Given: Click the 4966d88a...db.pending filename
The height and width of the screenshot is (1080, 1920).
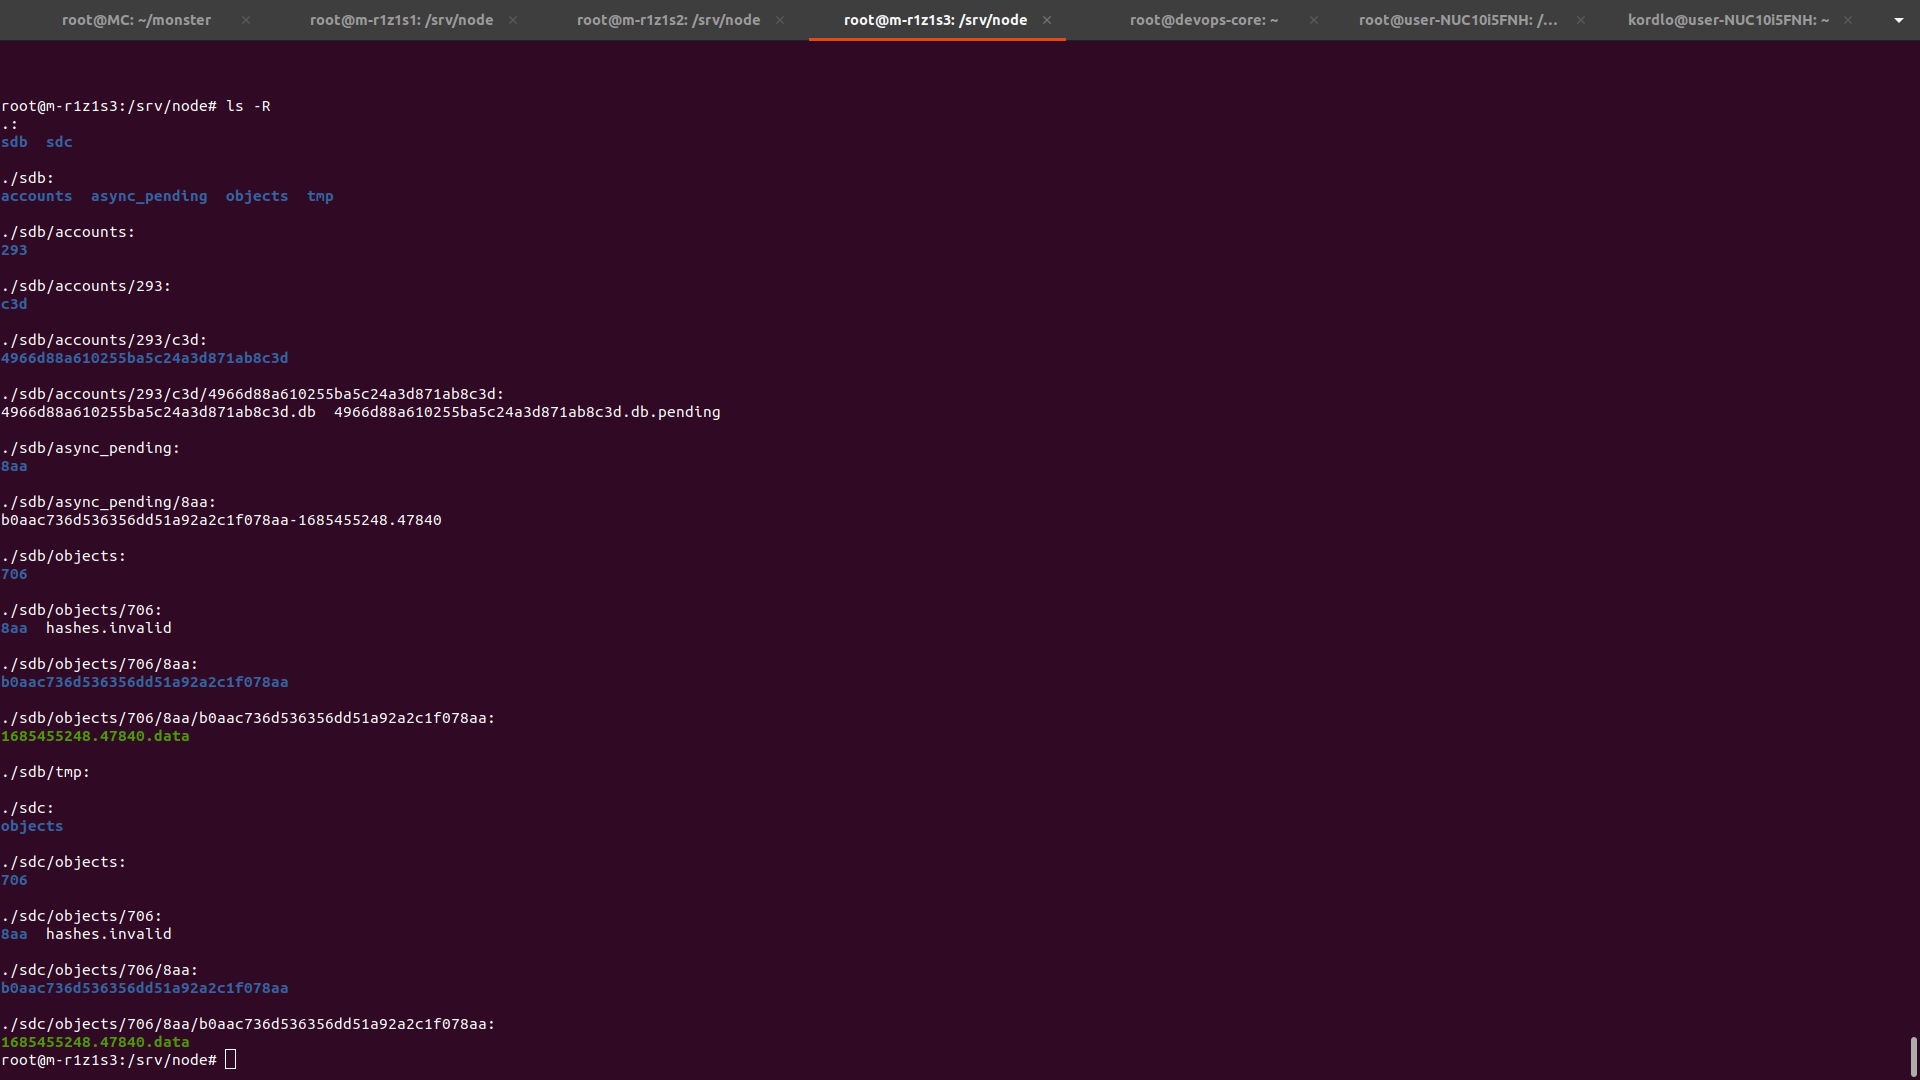Looking at the screenshot, I should click(527, 412).
